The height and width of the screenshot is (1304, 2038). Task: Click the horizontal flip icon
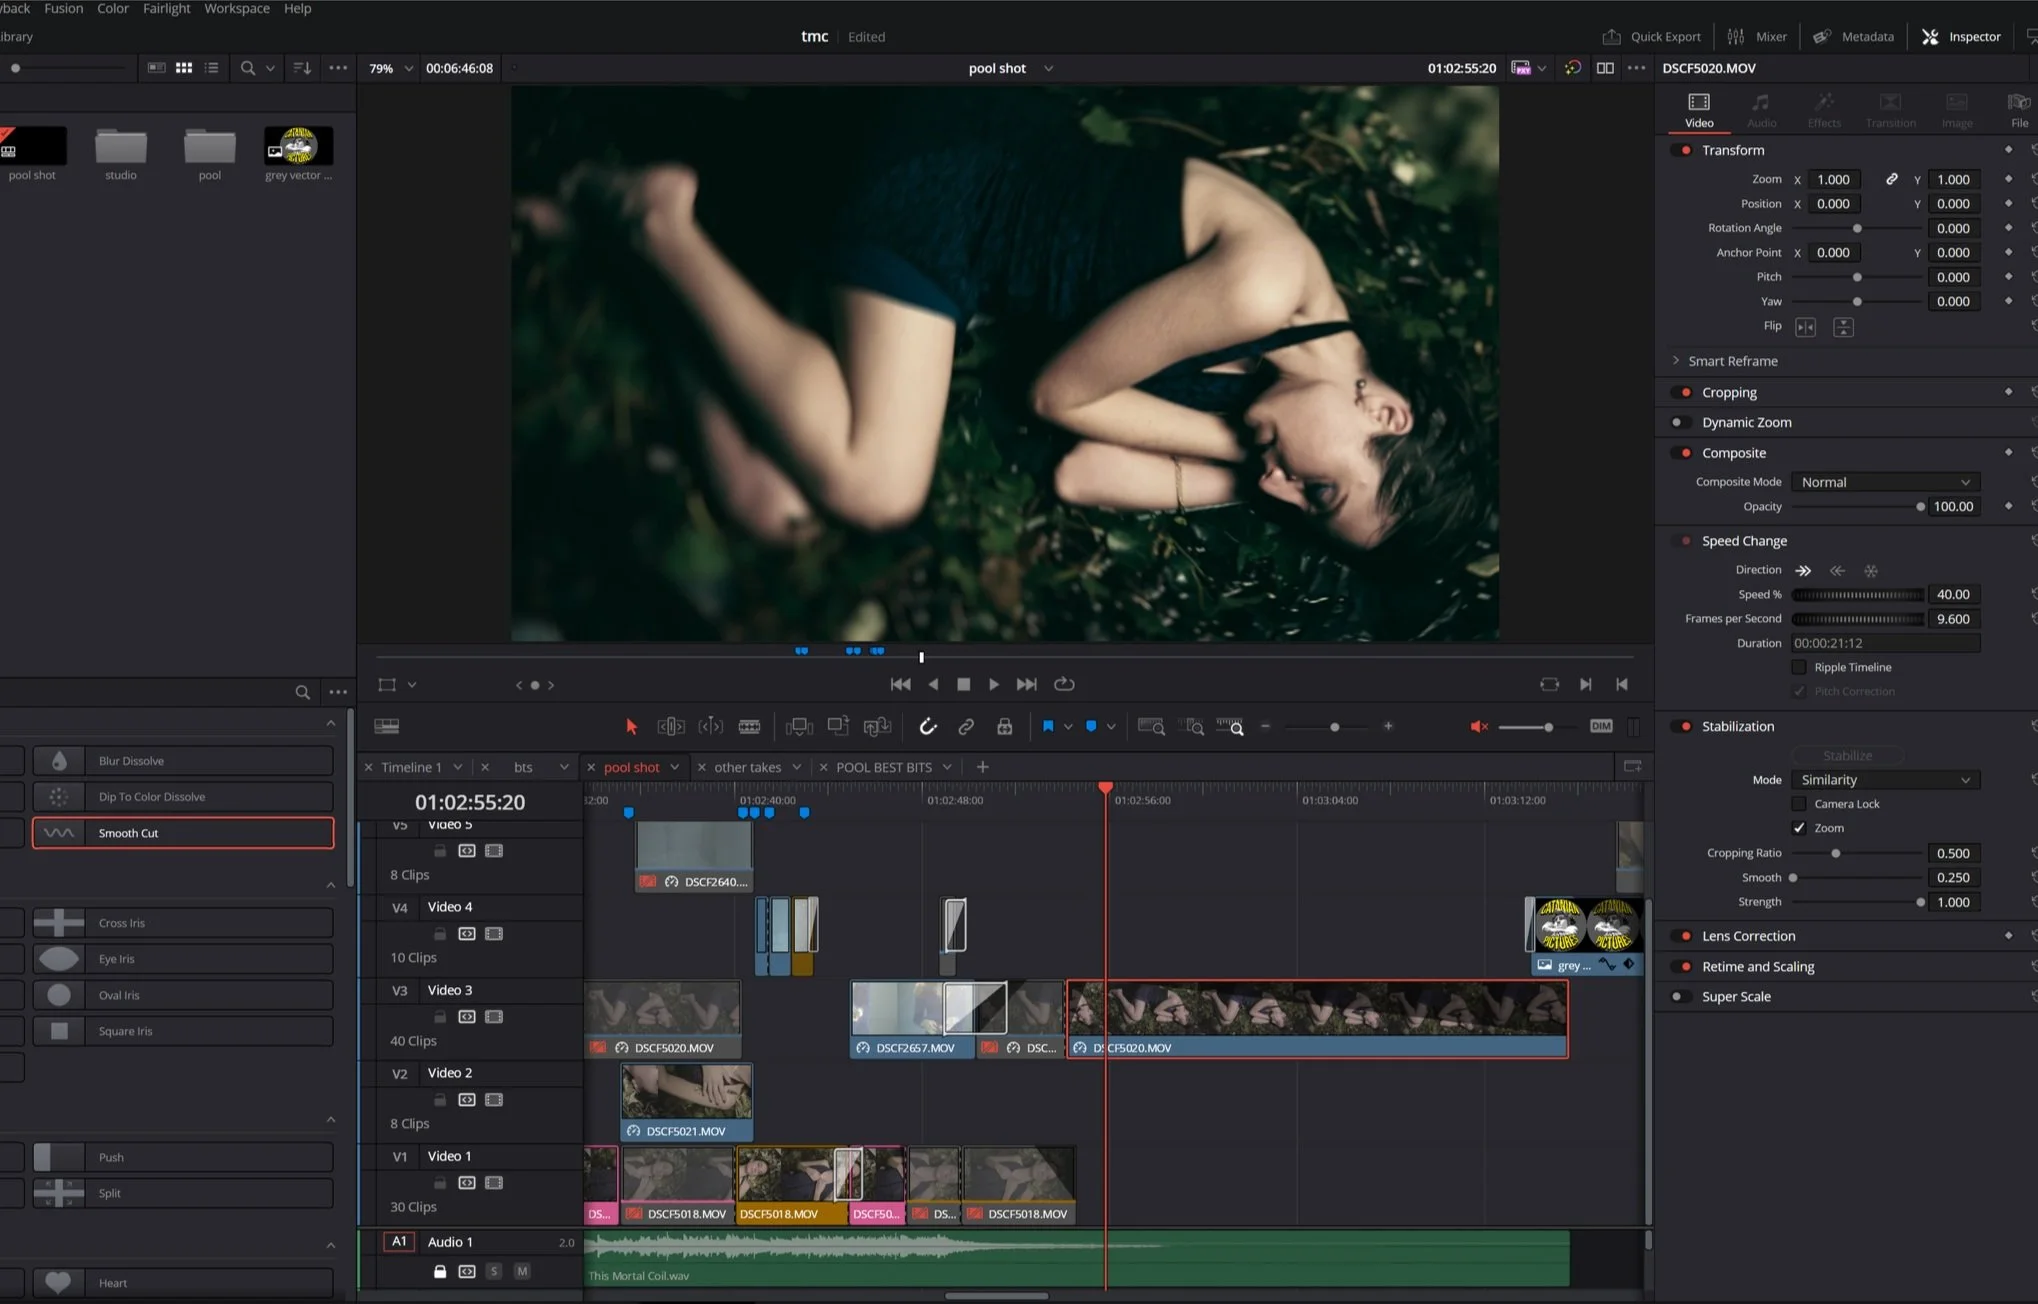(x=1805, y=327)
